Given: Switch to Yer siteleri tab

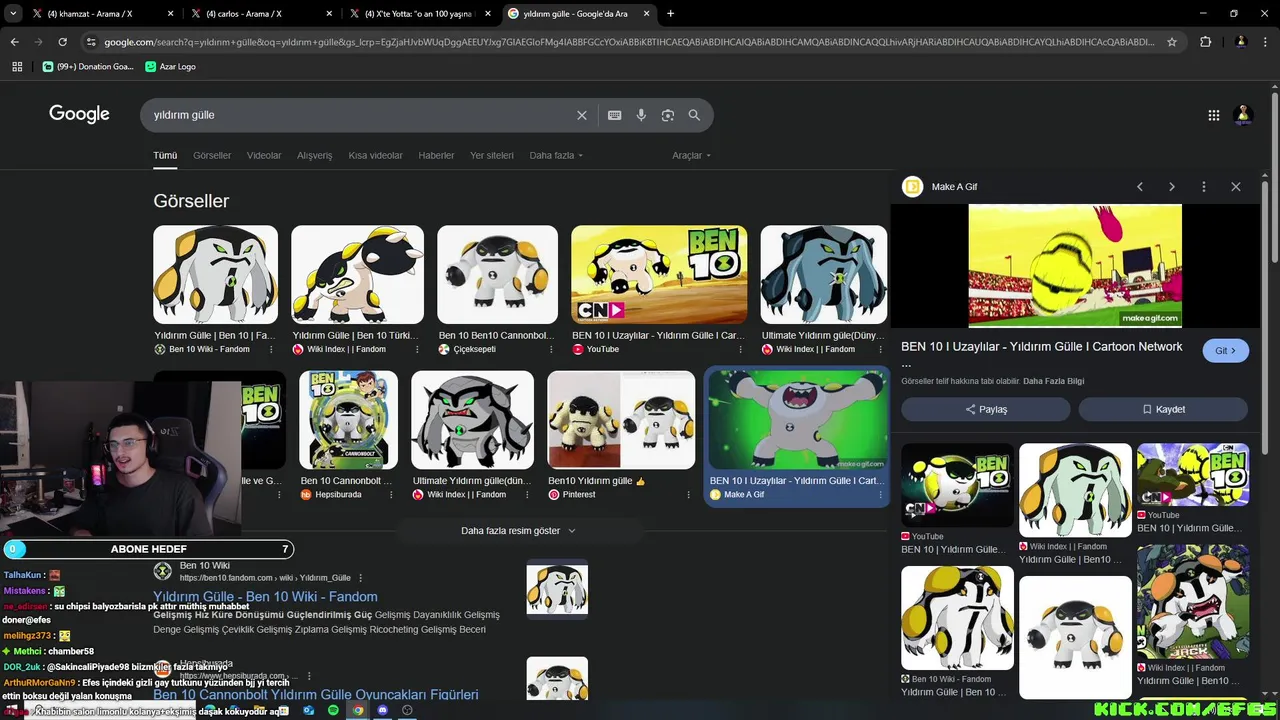Looking at the screenshot, I should pos(492,155).
